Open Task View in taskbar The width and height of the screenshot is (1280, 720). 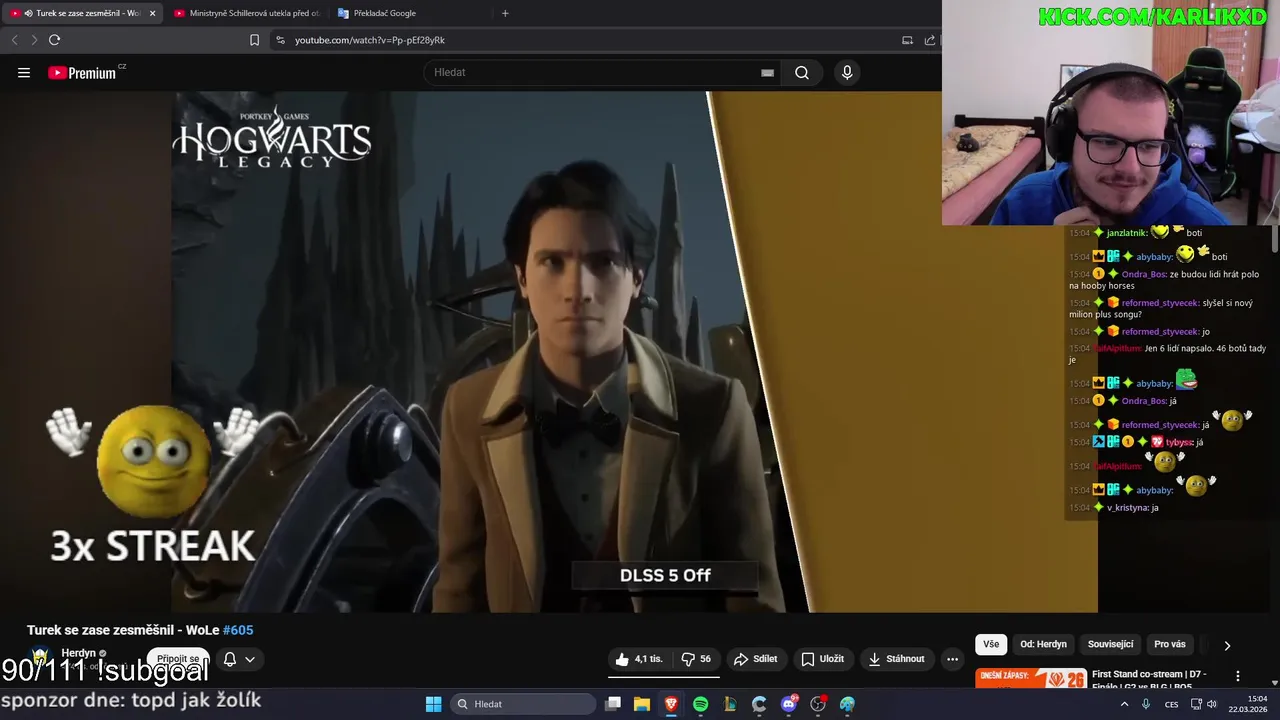point(613,704)
